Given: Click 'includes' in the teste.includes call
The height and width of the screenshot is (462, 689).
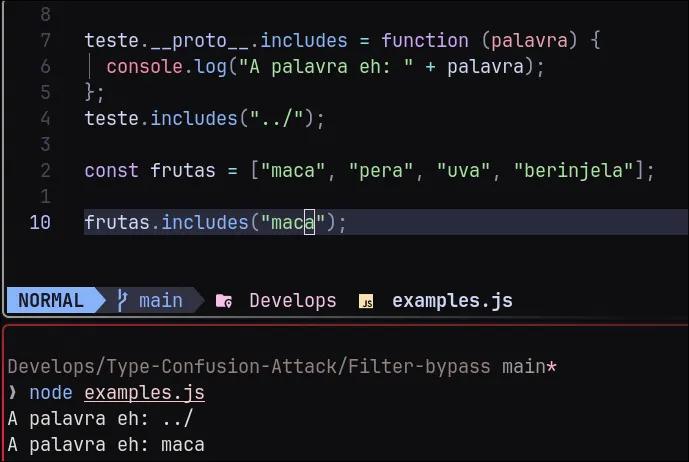Looking at the screenshot, I should pos(194,119).
